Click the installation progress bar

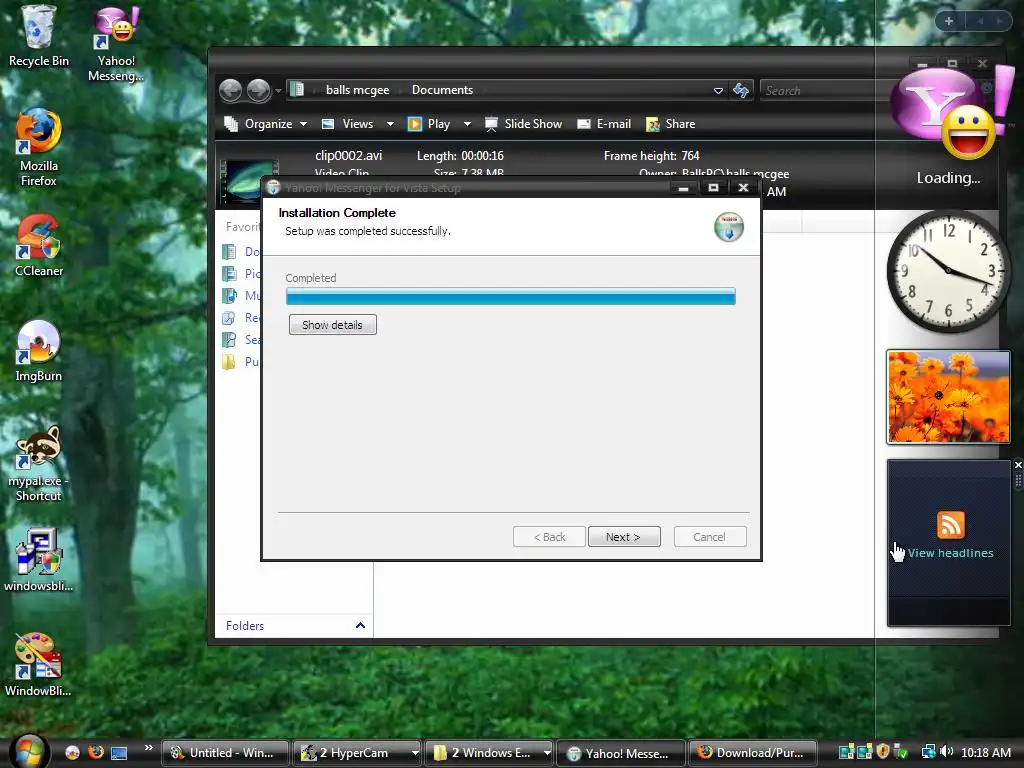pos(511,296)
